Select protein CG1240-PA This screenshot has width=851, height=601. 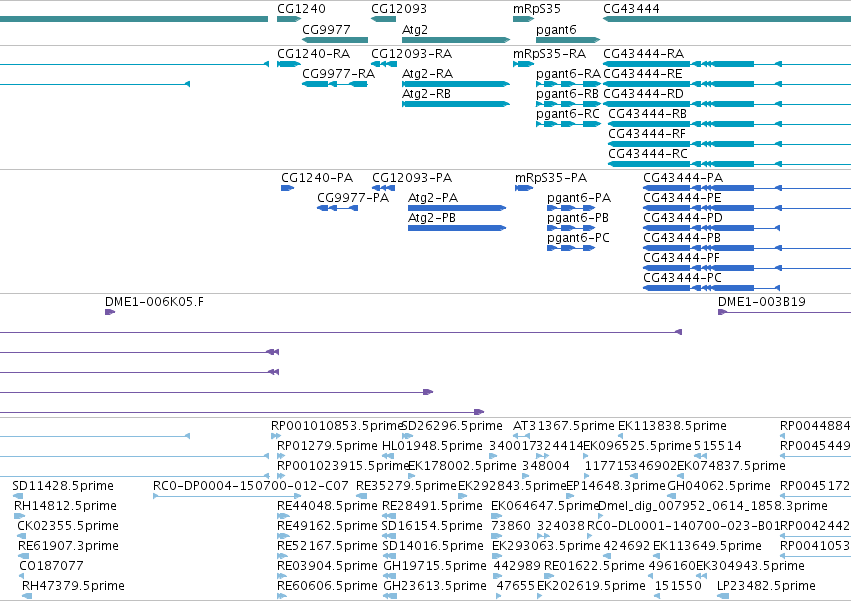click(x=317, y=178)
